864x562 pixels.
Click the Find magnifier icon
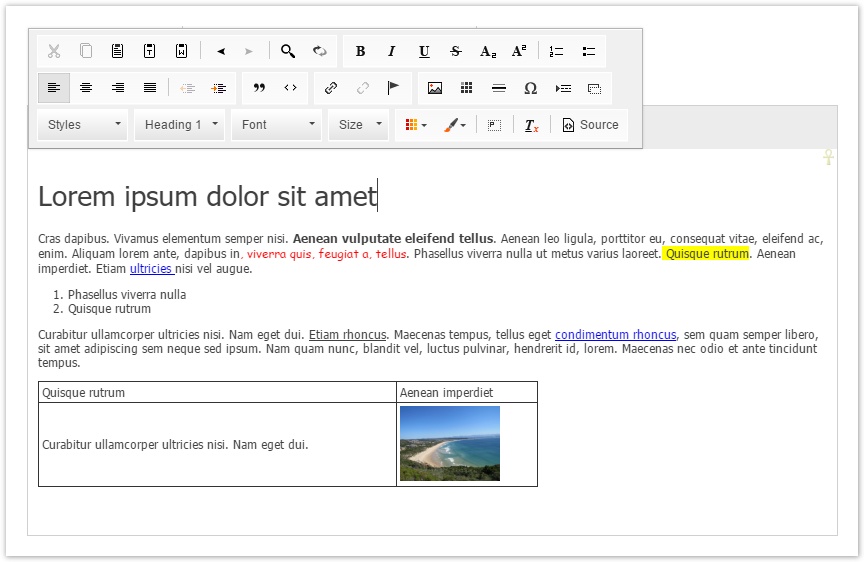288,52
